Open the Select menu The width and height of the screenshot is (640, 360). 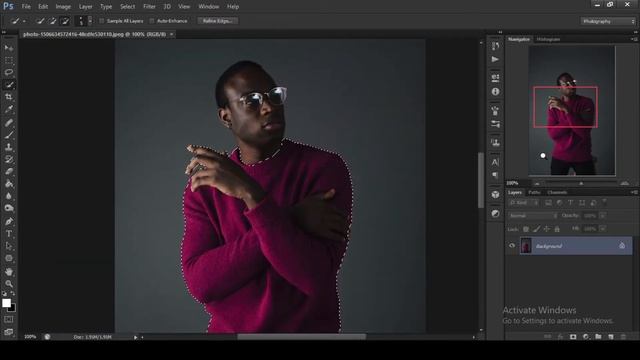tap(127, 7)
